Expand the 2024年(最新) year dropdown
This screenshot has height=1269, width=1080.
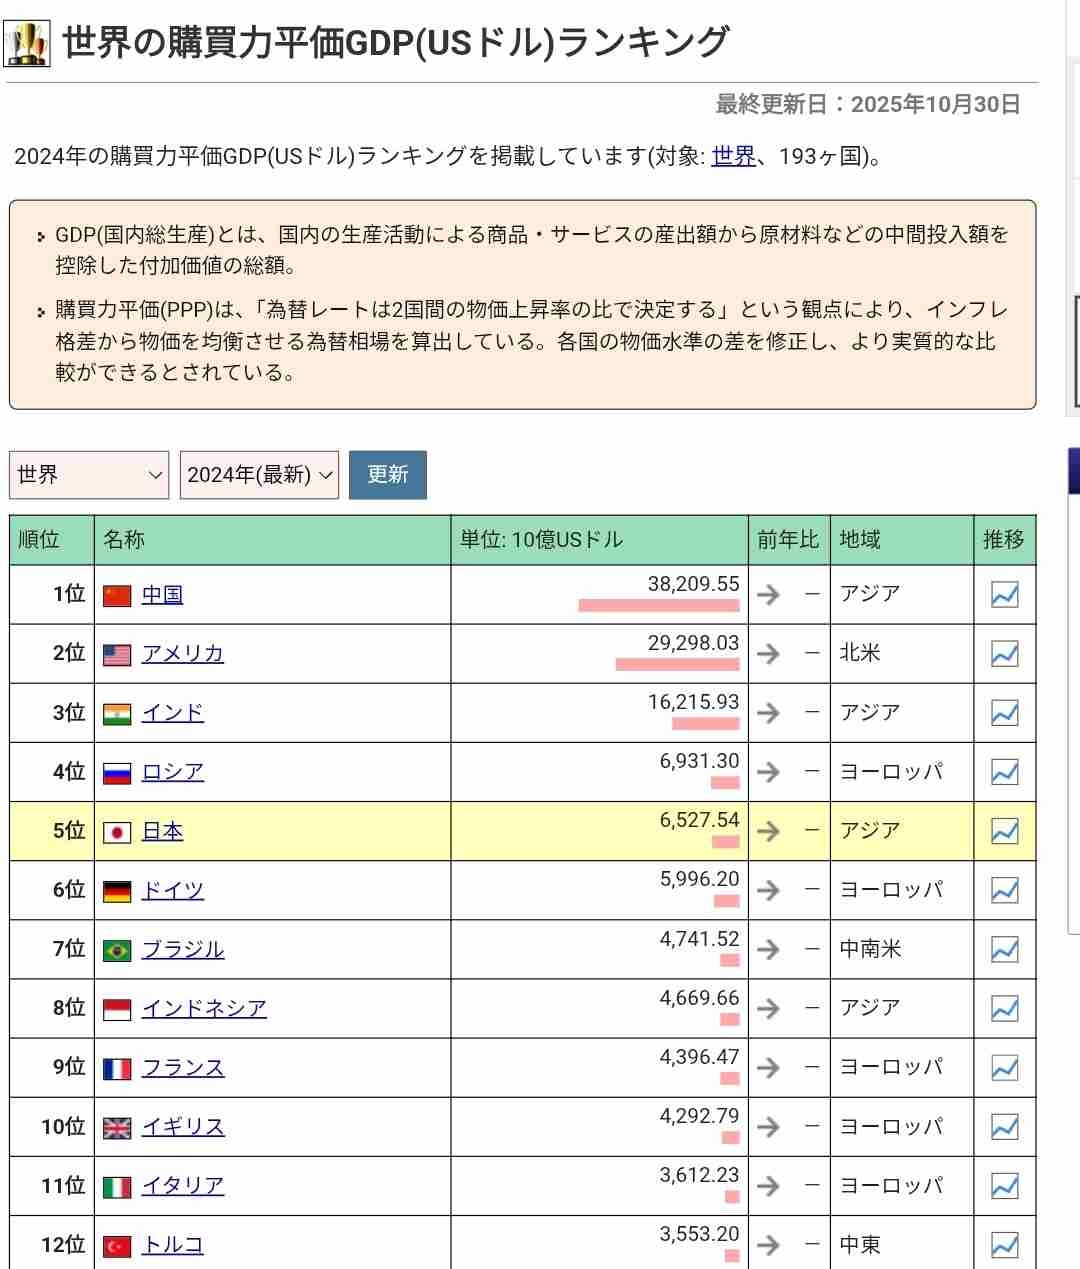pos(259,475)
